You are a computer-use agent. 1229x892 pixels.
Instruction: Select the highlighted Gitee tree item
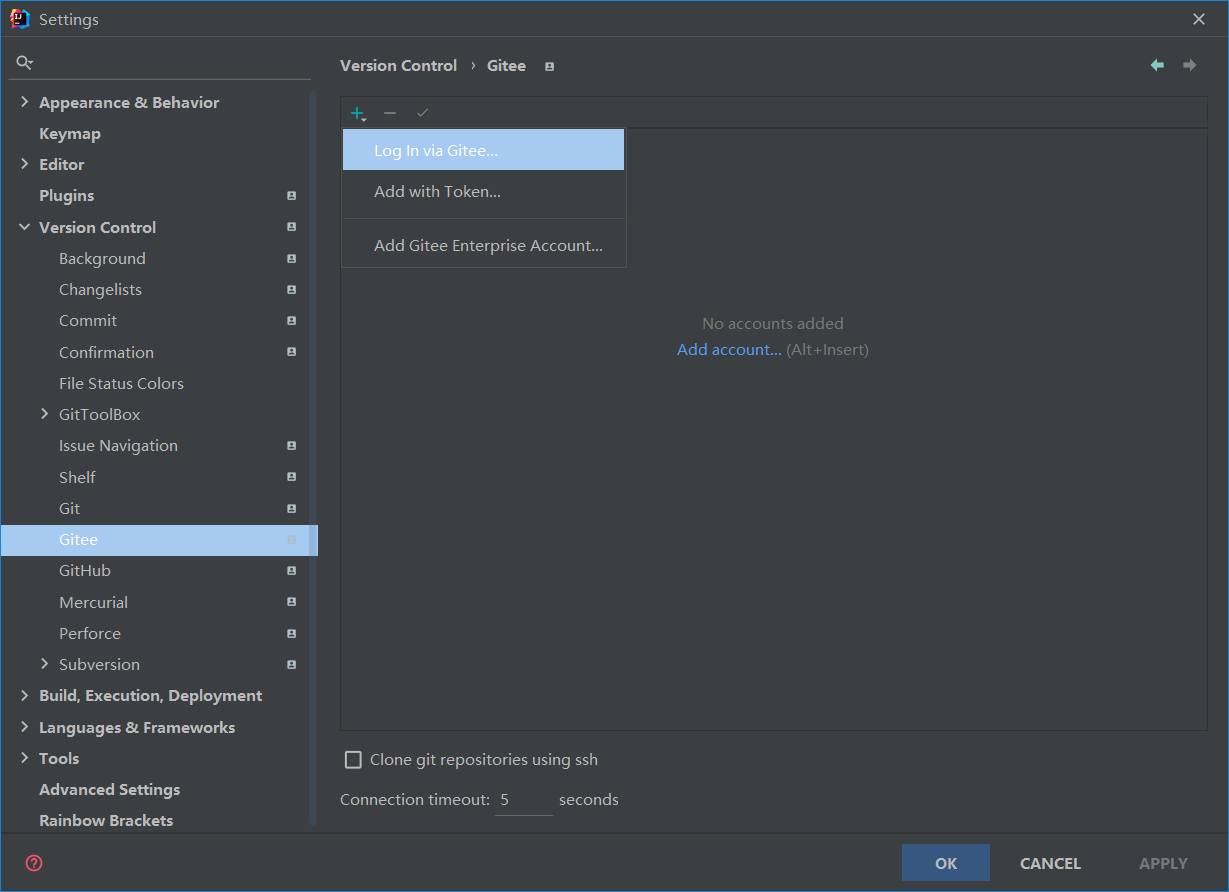point(160,540)
